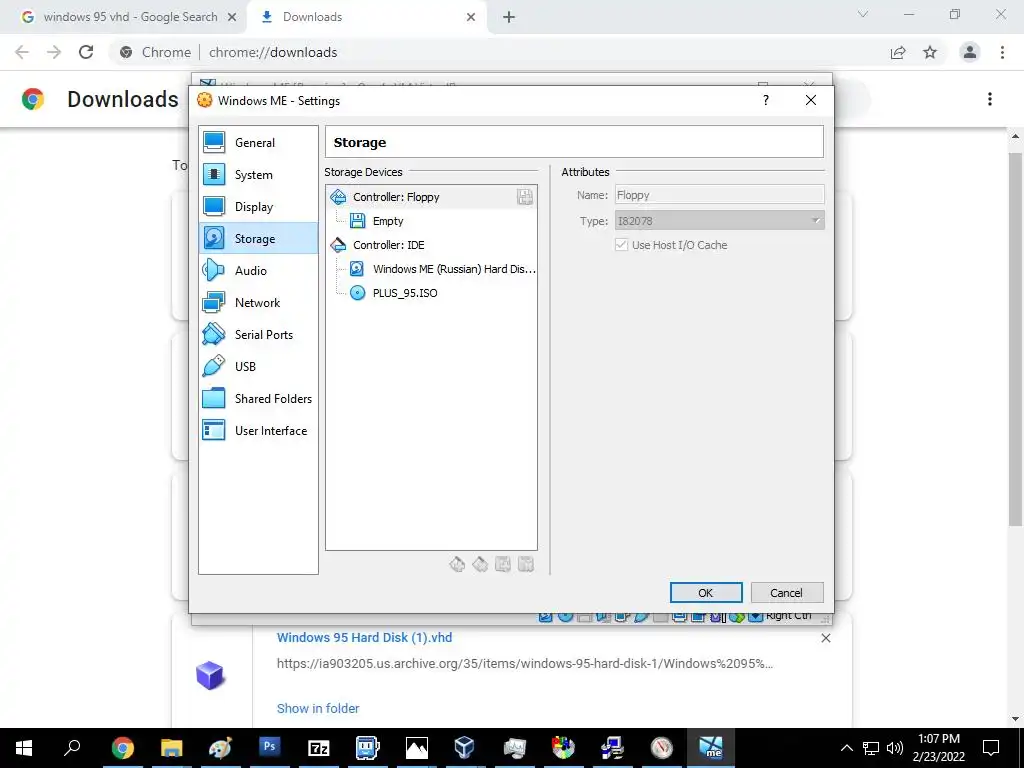Click the add new storage controller icon
The width and height of the screenshot is (1024, 768).
(457, 564)
